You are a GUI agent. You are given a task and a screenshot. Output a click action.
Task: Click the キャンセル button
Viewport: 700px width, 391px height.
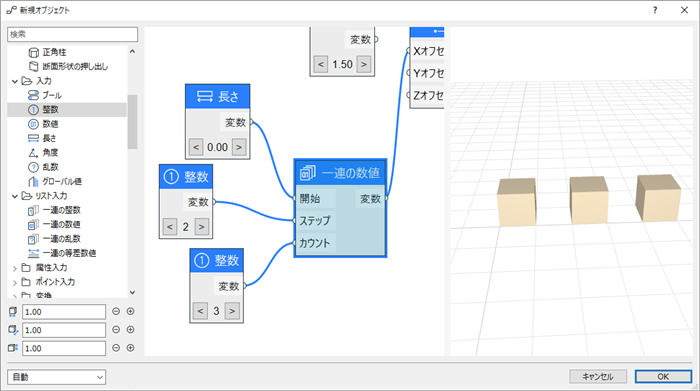[598, 377]
